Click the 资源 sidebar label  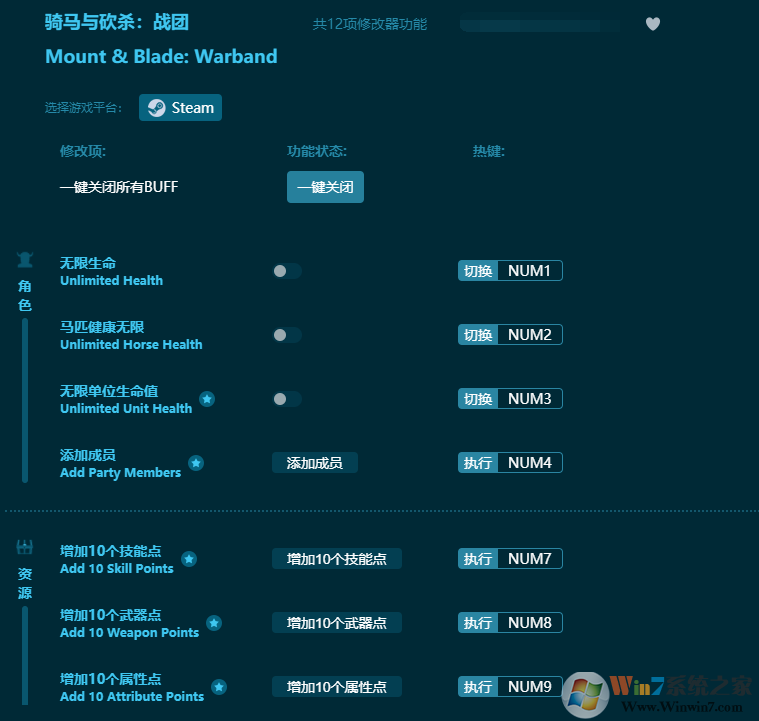(25, 583)
